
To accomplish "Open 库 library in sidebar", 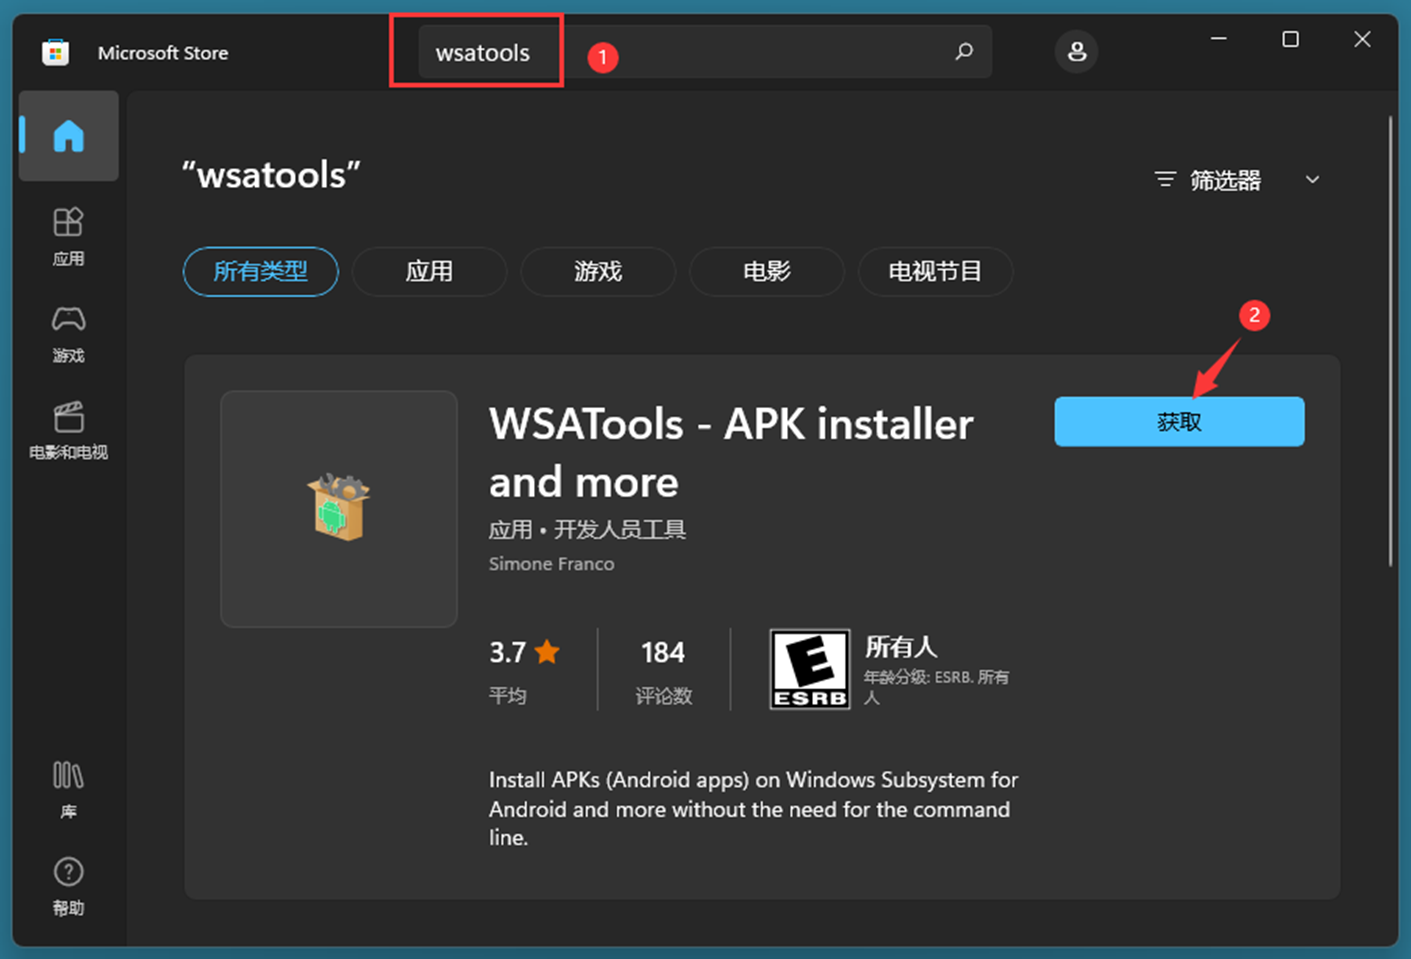I will (x=68, y=790).
